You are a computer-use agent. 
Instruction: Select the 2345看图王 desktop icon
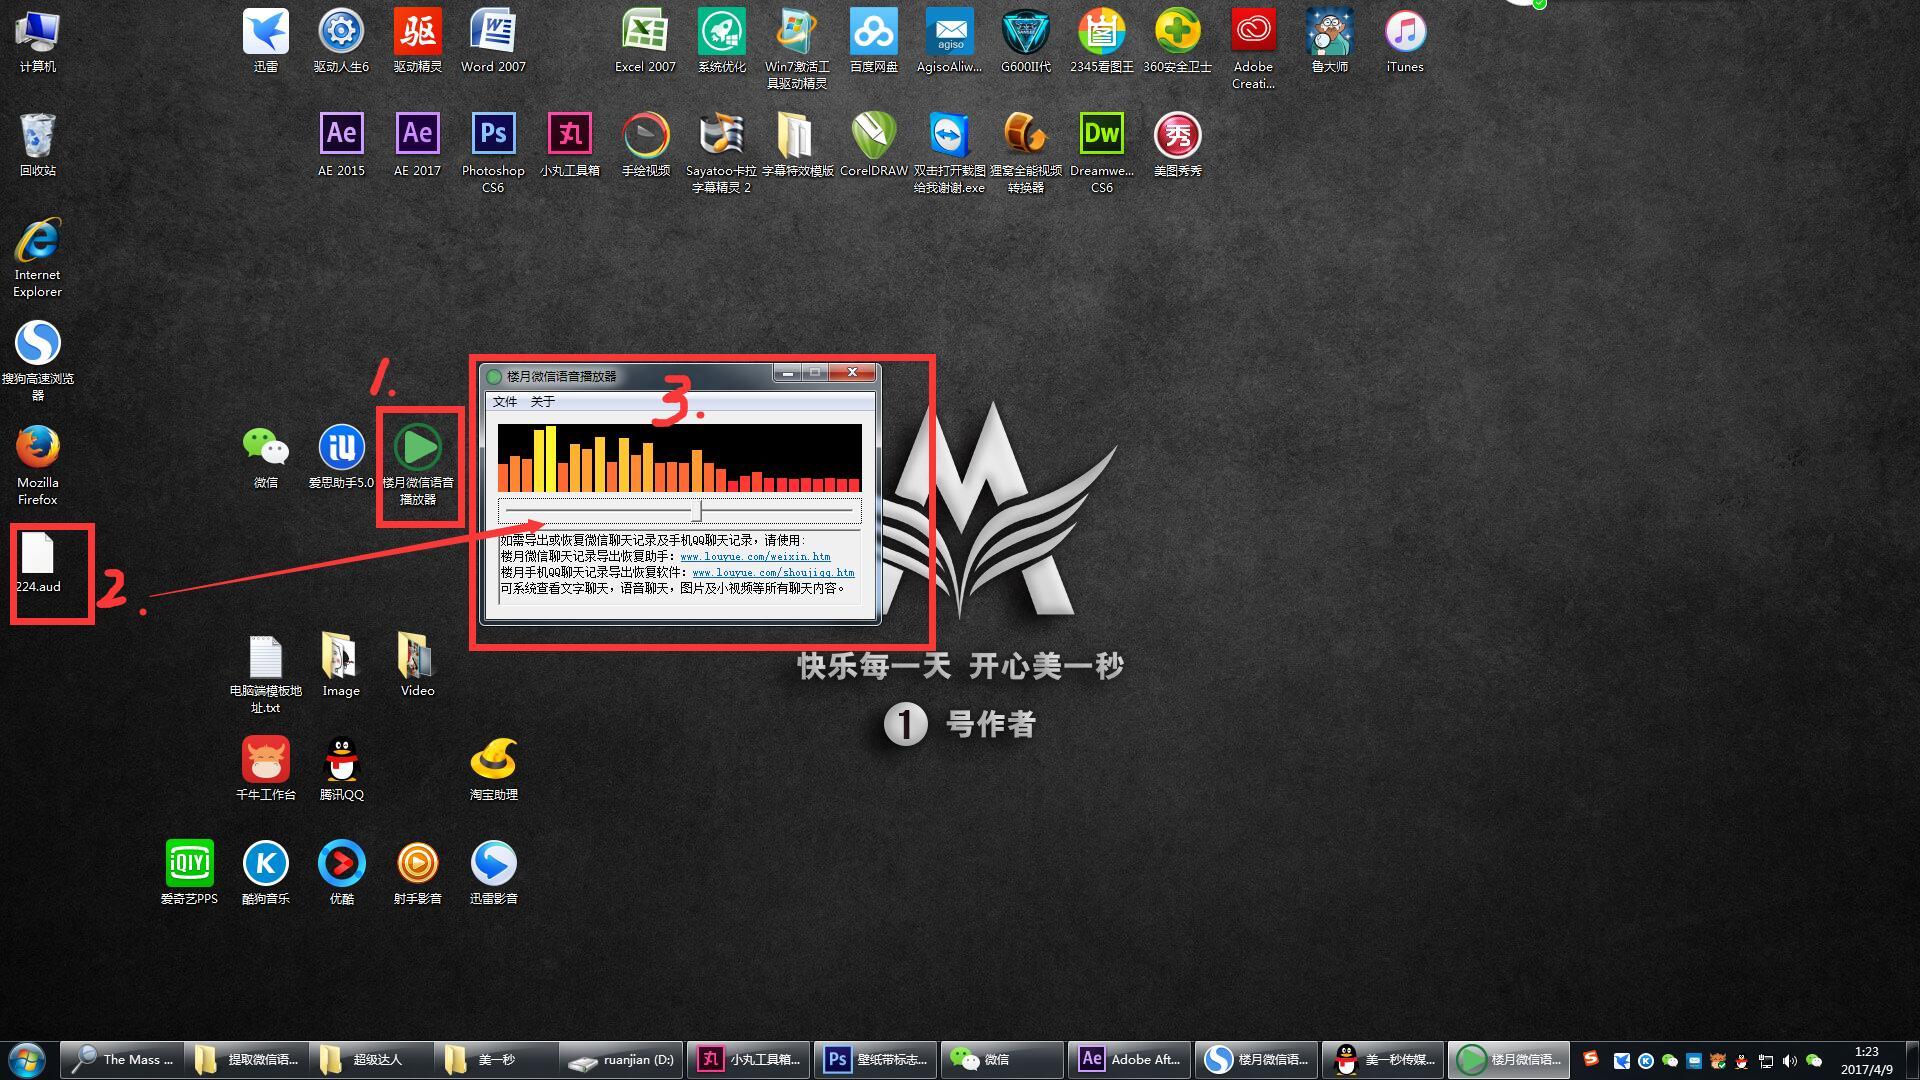click(1101, 41)
